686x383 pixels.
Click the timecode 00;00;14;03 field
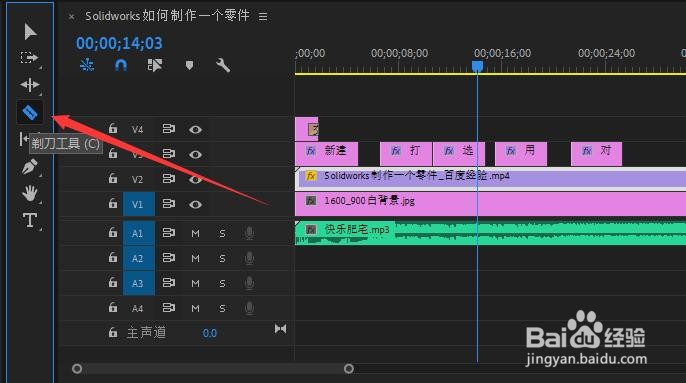pos(119,43)
